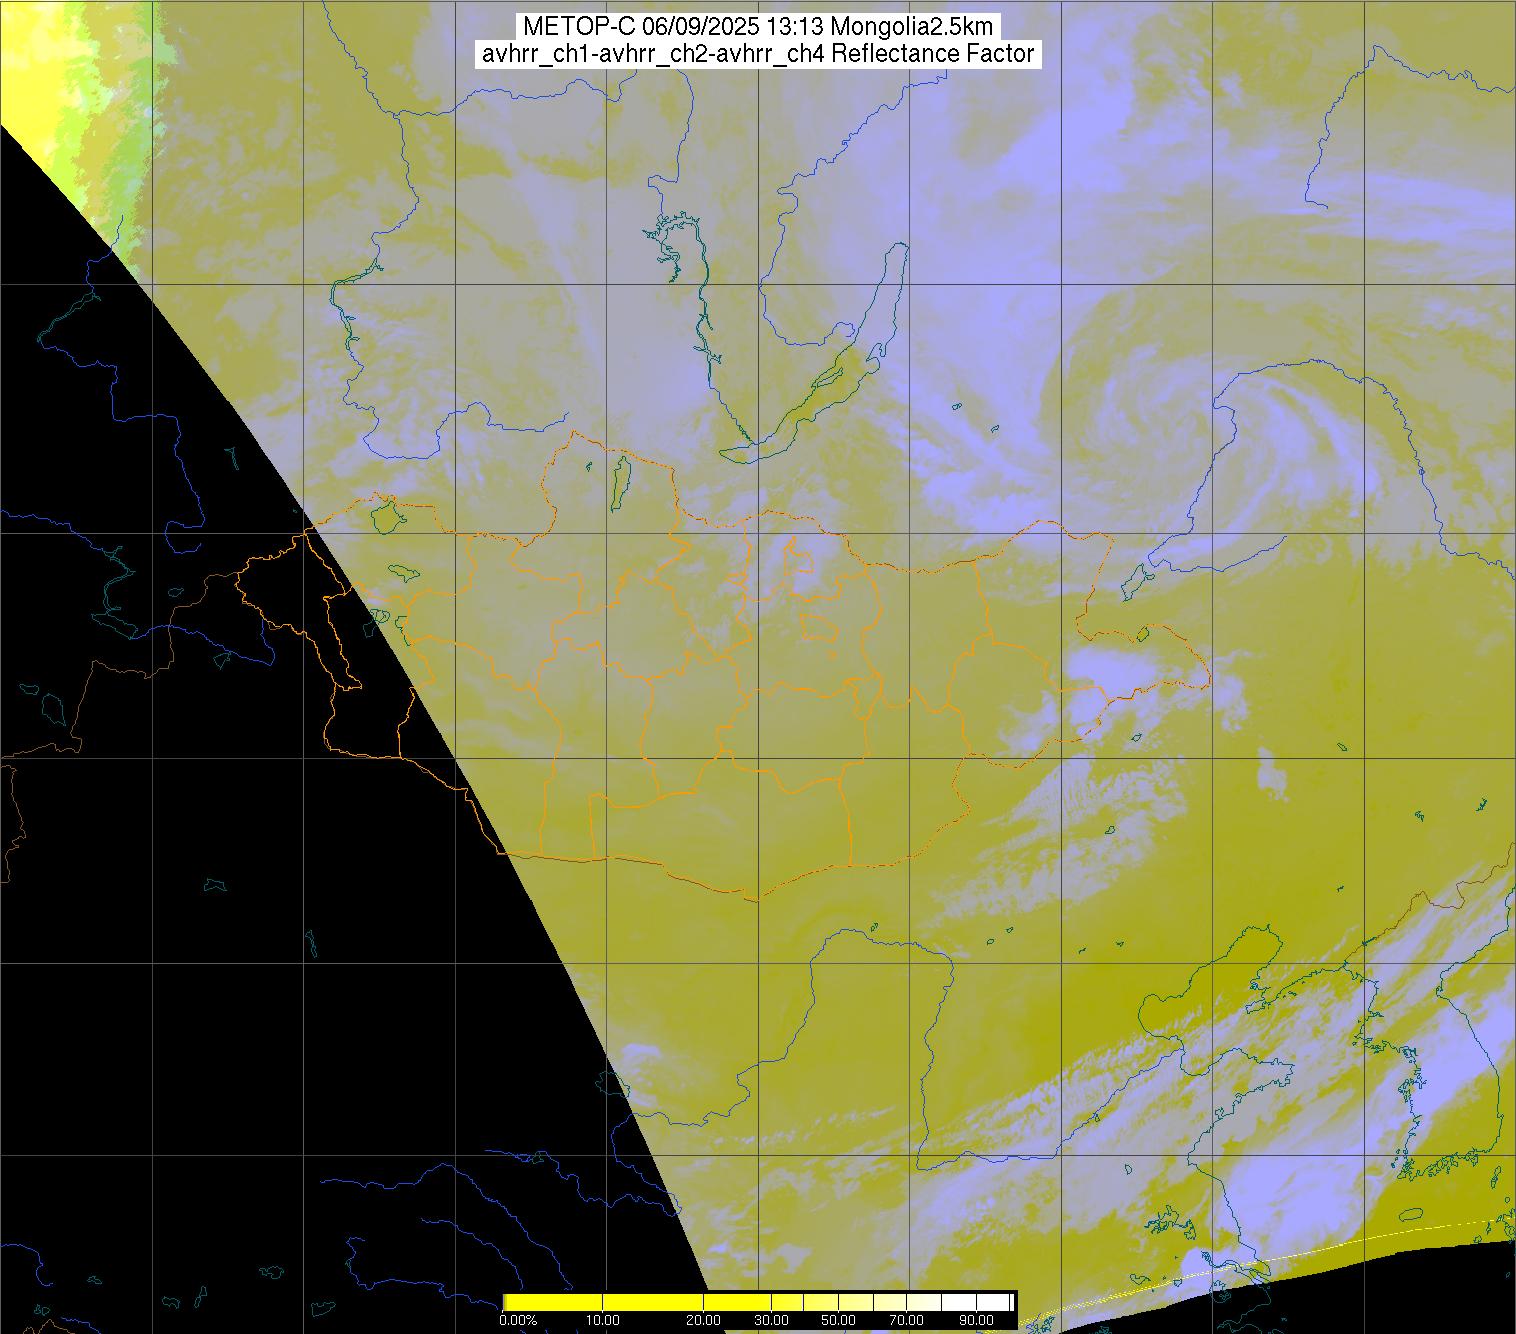Click the narrow vertical lake in northern Mongolia
Viewport: 1516px width, 1334px height.
pos(620,478)
